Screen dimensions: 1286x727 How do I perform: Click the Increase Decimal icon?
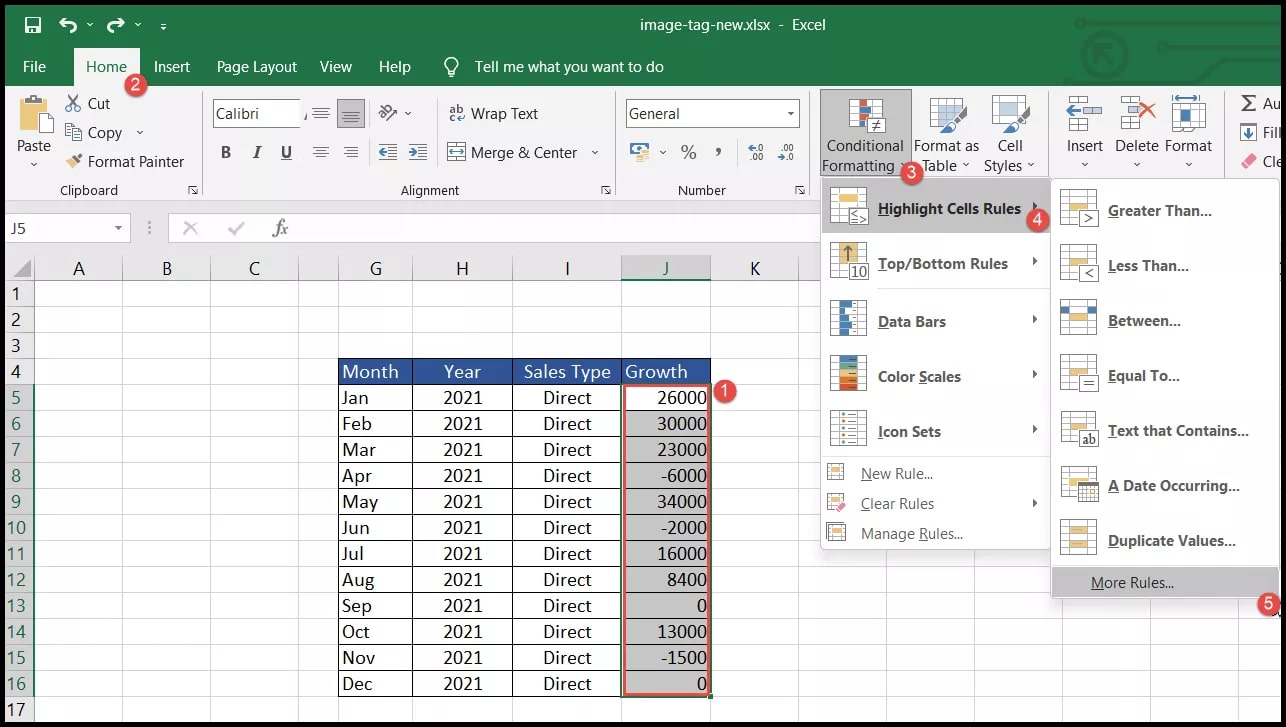point(756,152)
